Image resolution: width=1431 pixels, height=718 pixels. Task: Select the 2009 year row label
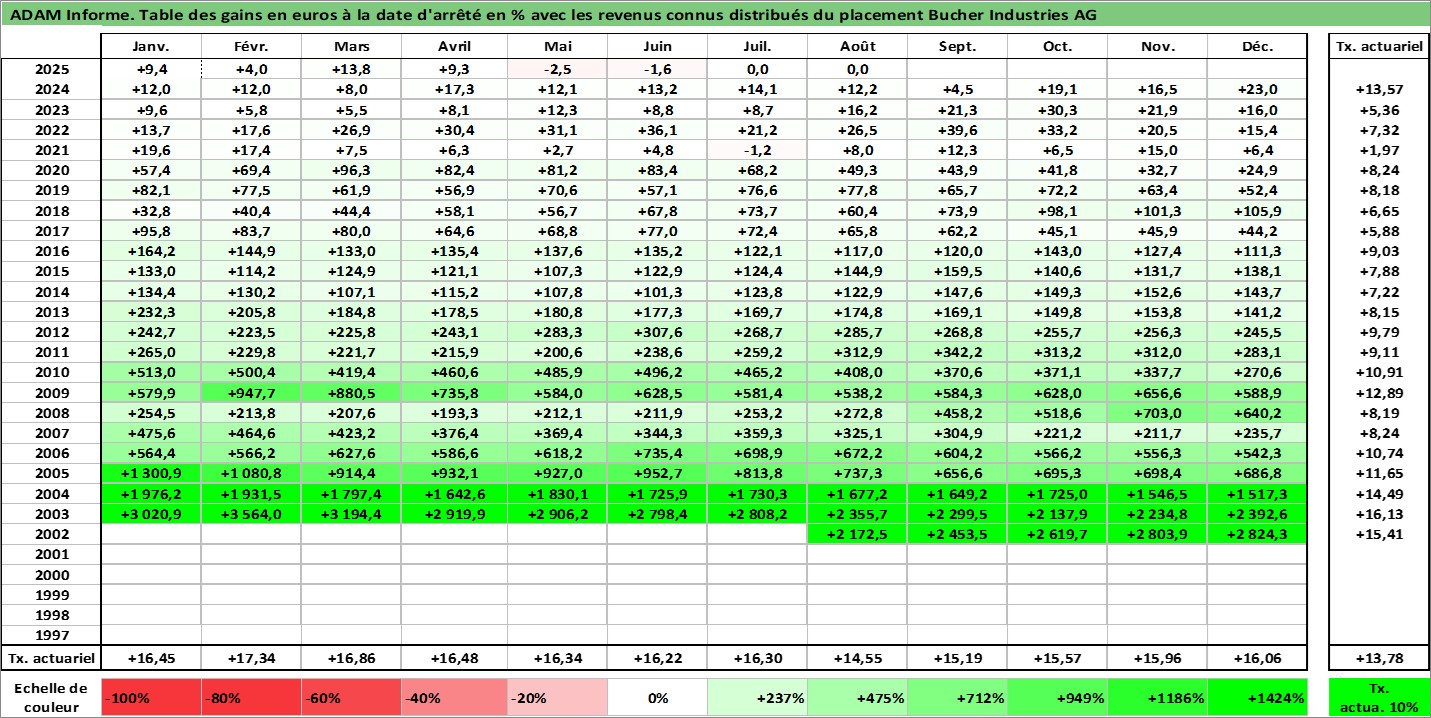51,392
